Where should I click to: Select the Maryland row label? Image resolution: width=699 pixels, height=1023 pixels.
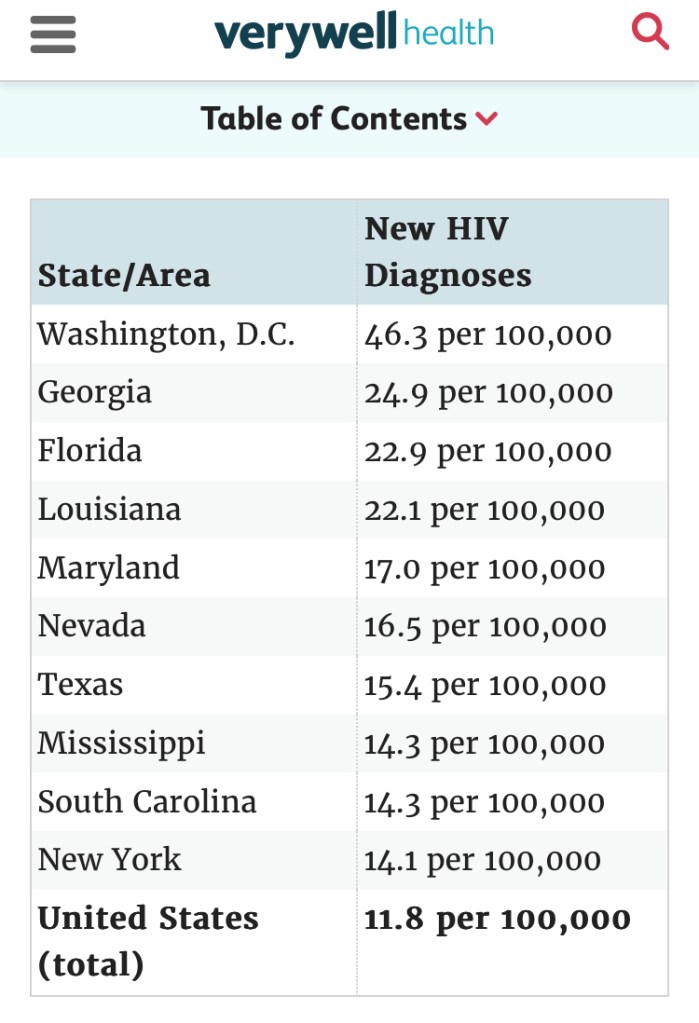tap(109, 568)
